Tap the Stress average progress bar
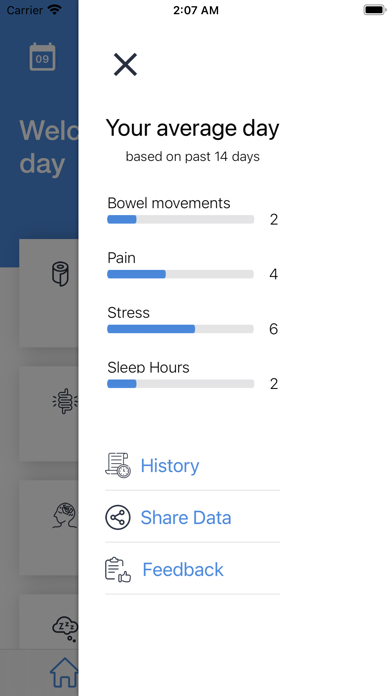This screenshot has width=392, height=696. (x=181, y=329)
